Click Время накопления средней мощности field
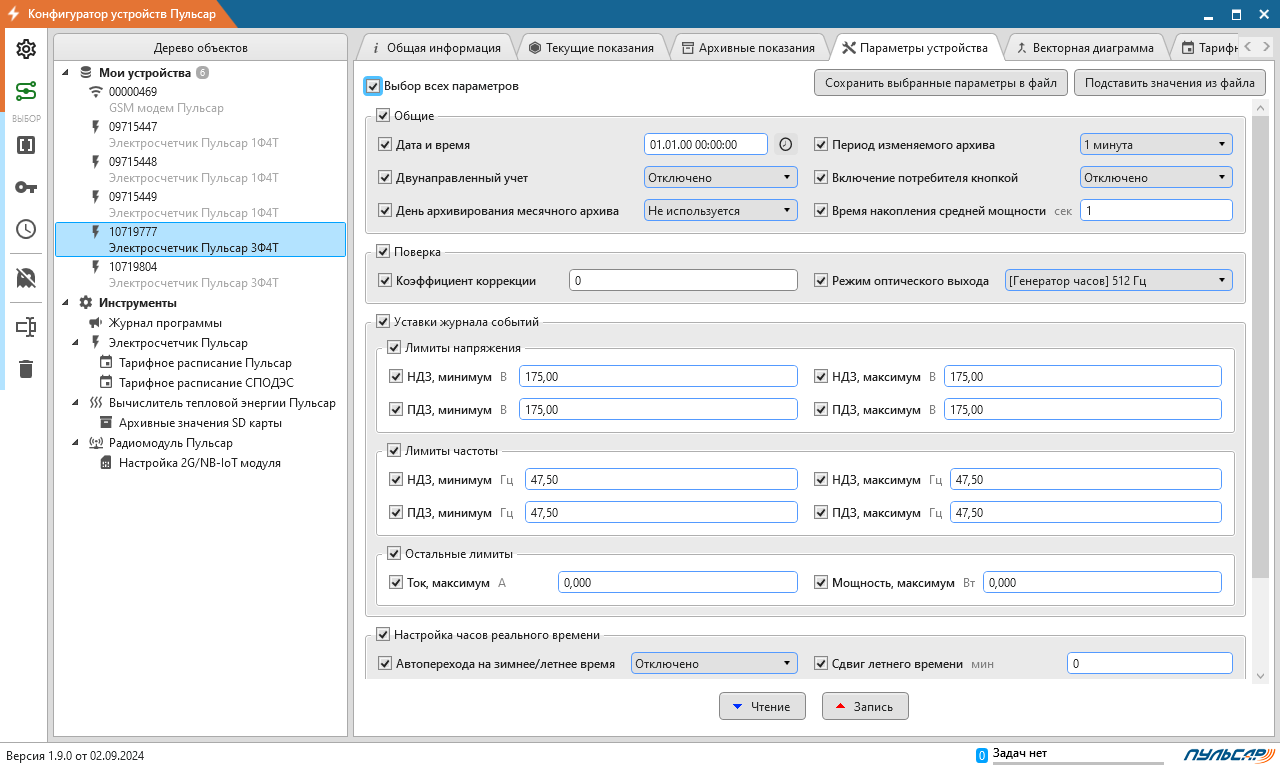Viewport: 1280px width, 768px height. pyautogui.click(x=1156, y=210)
